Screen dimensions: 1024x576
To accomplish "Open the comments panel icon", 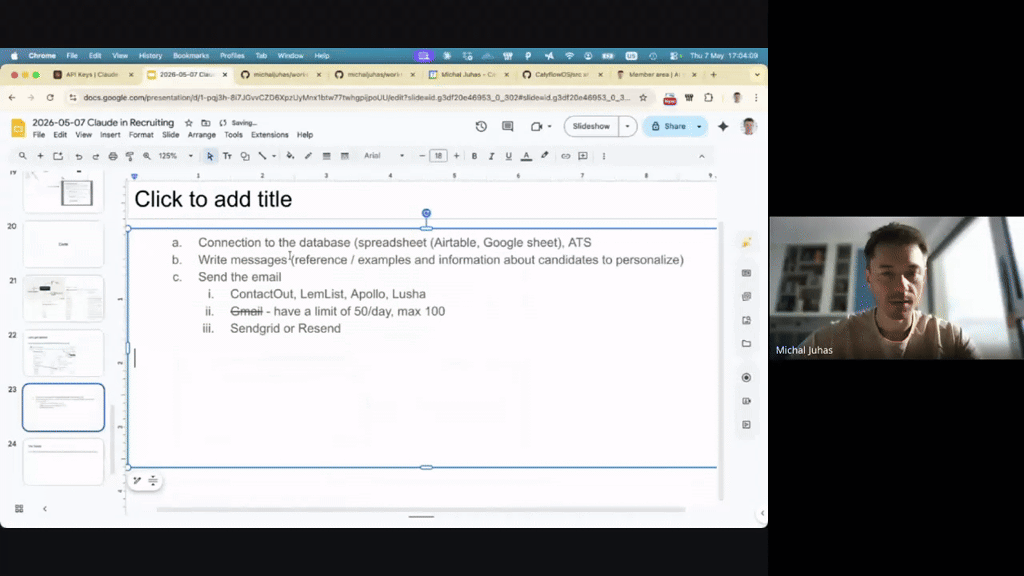I will (507, 127).
